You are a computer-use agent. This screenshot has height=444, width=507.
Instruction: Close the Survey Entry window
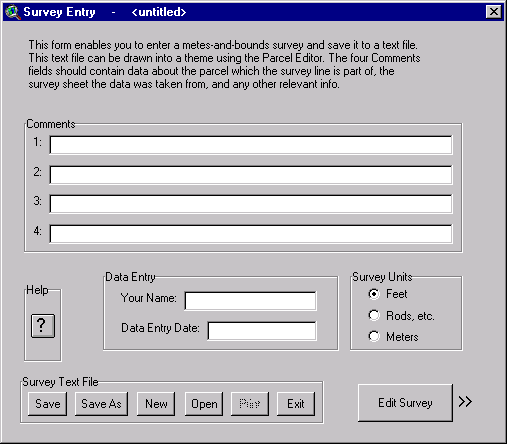point(494,12)
